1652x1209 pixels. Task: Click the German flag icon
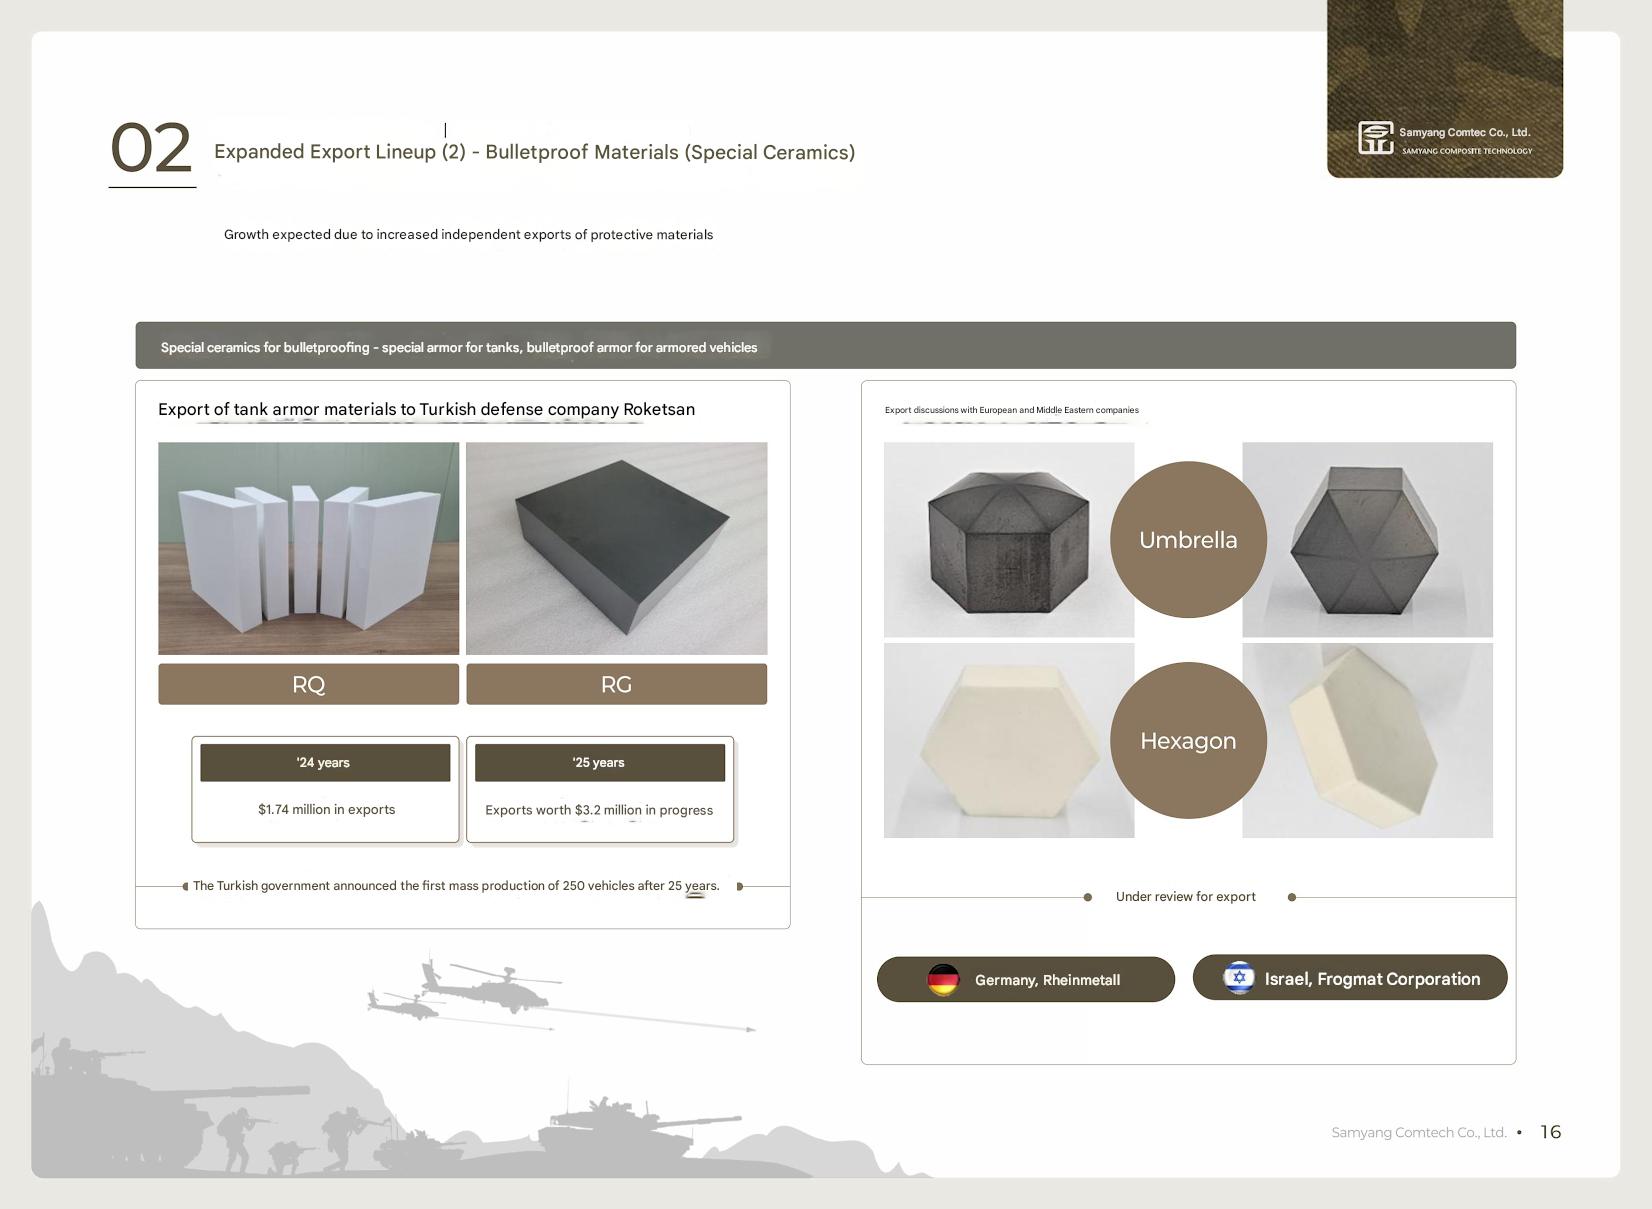tap(943, 980)
